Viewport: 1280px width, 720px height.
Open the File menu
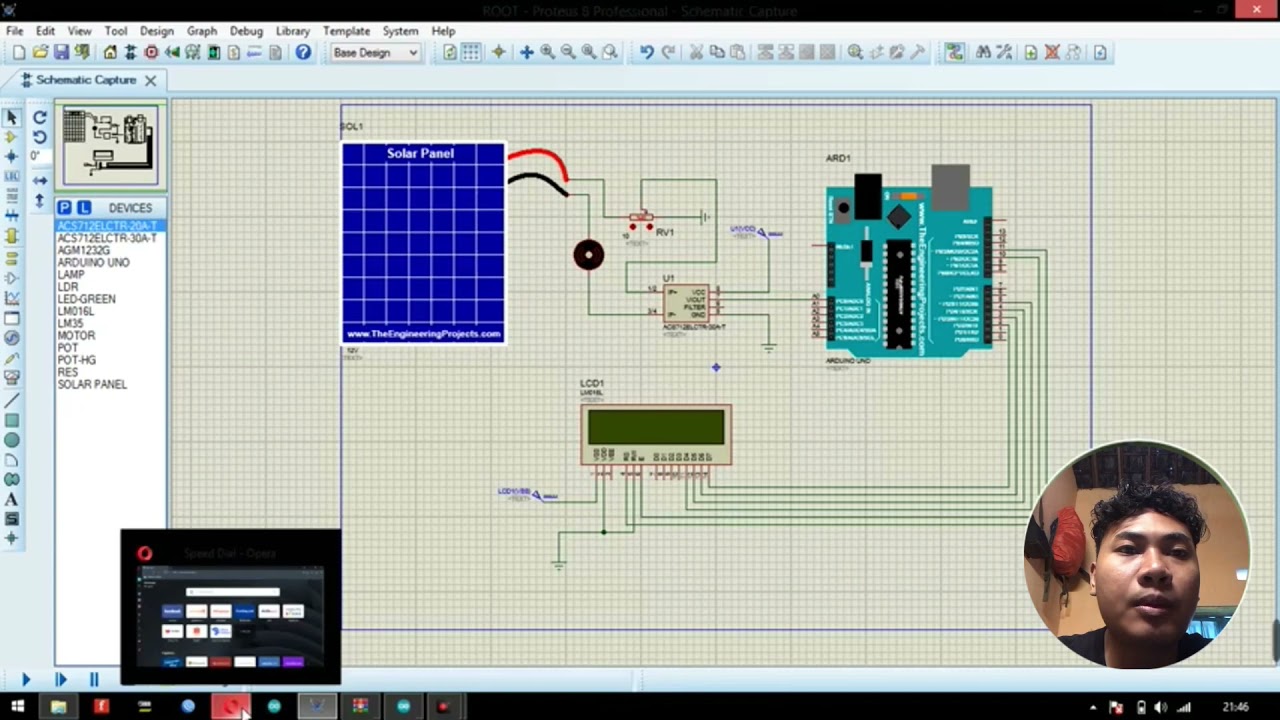15,31
